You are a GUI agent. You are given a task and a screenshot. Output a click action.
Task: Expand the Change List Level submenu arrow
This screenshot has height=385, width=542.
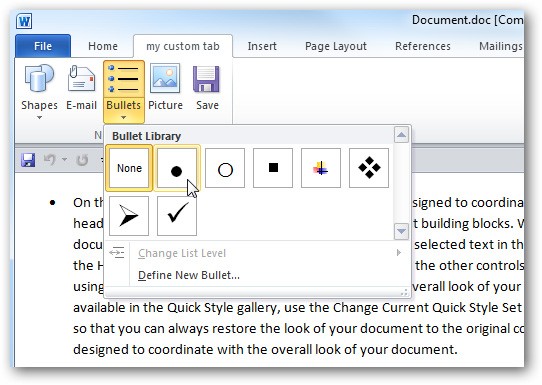pos(399,253)
